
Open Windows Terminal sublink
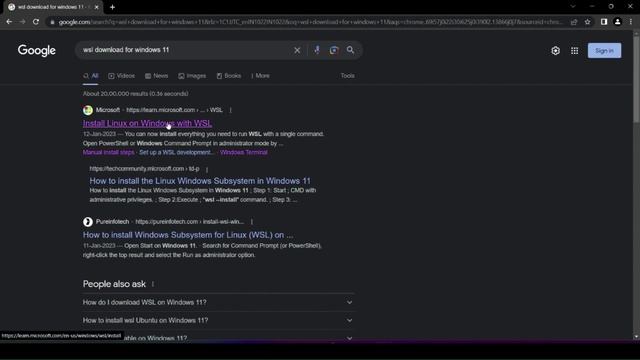[x=244, y=152]
